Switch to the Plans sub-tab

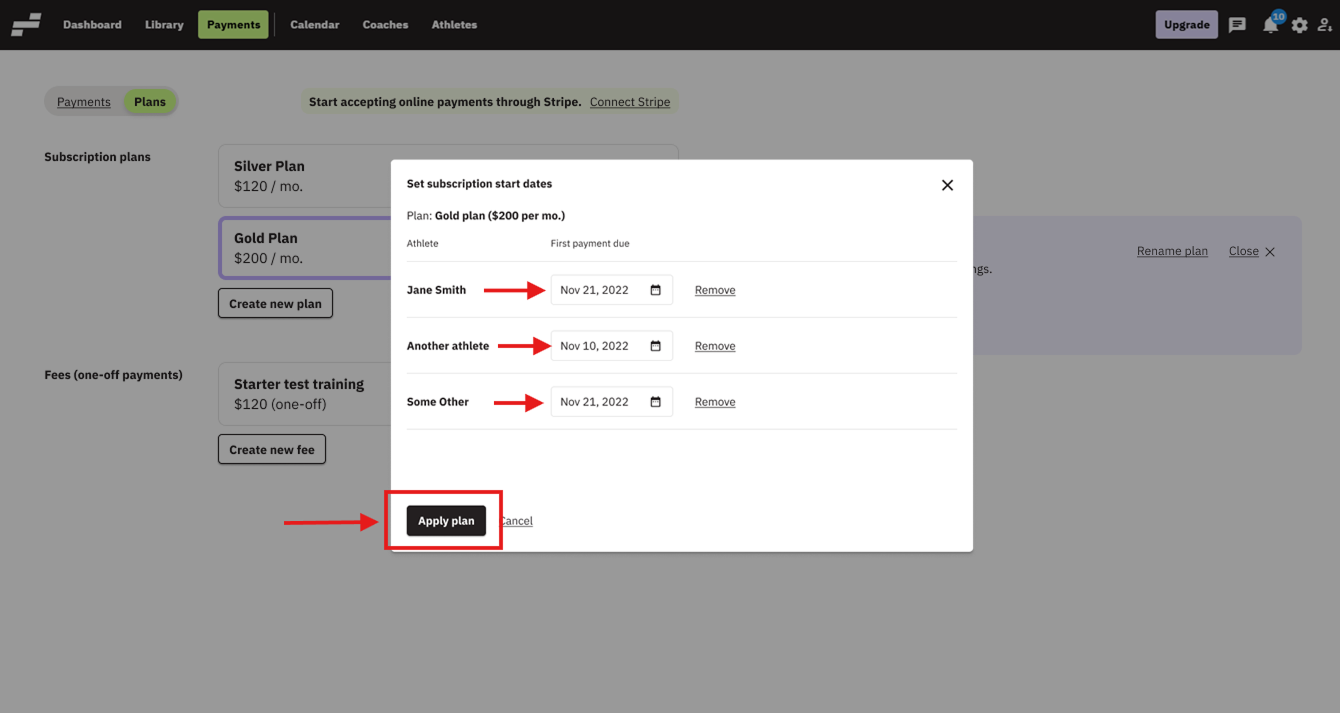pyautogui.click(x=150, y=102)
